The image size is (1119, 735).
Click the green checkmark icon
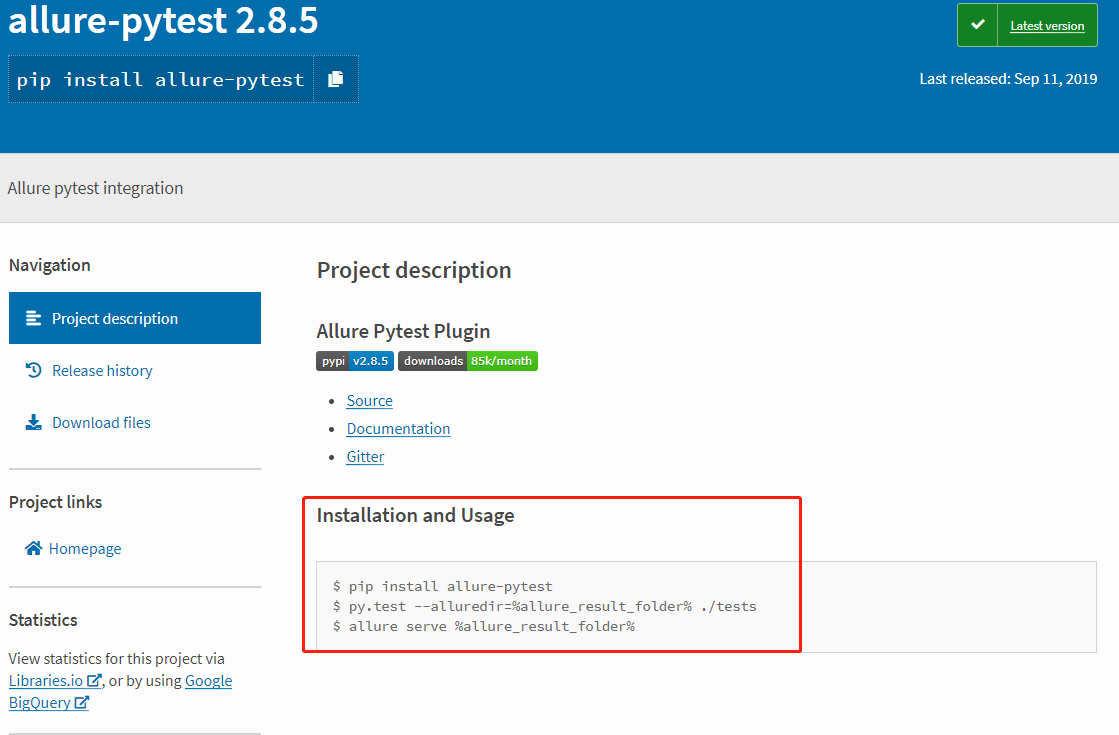(x=978, y=25)
